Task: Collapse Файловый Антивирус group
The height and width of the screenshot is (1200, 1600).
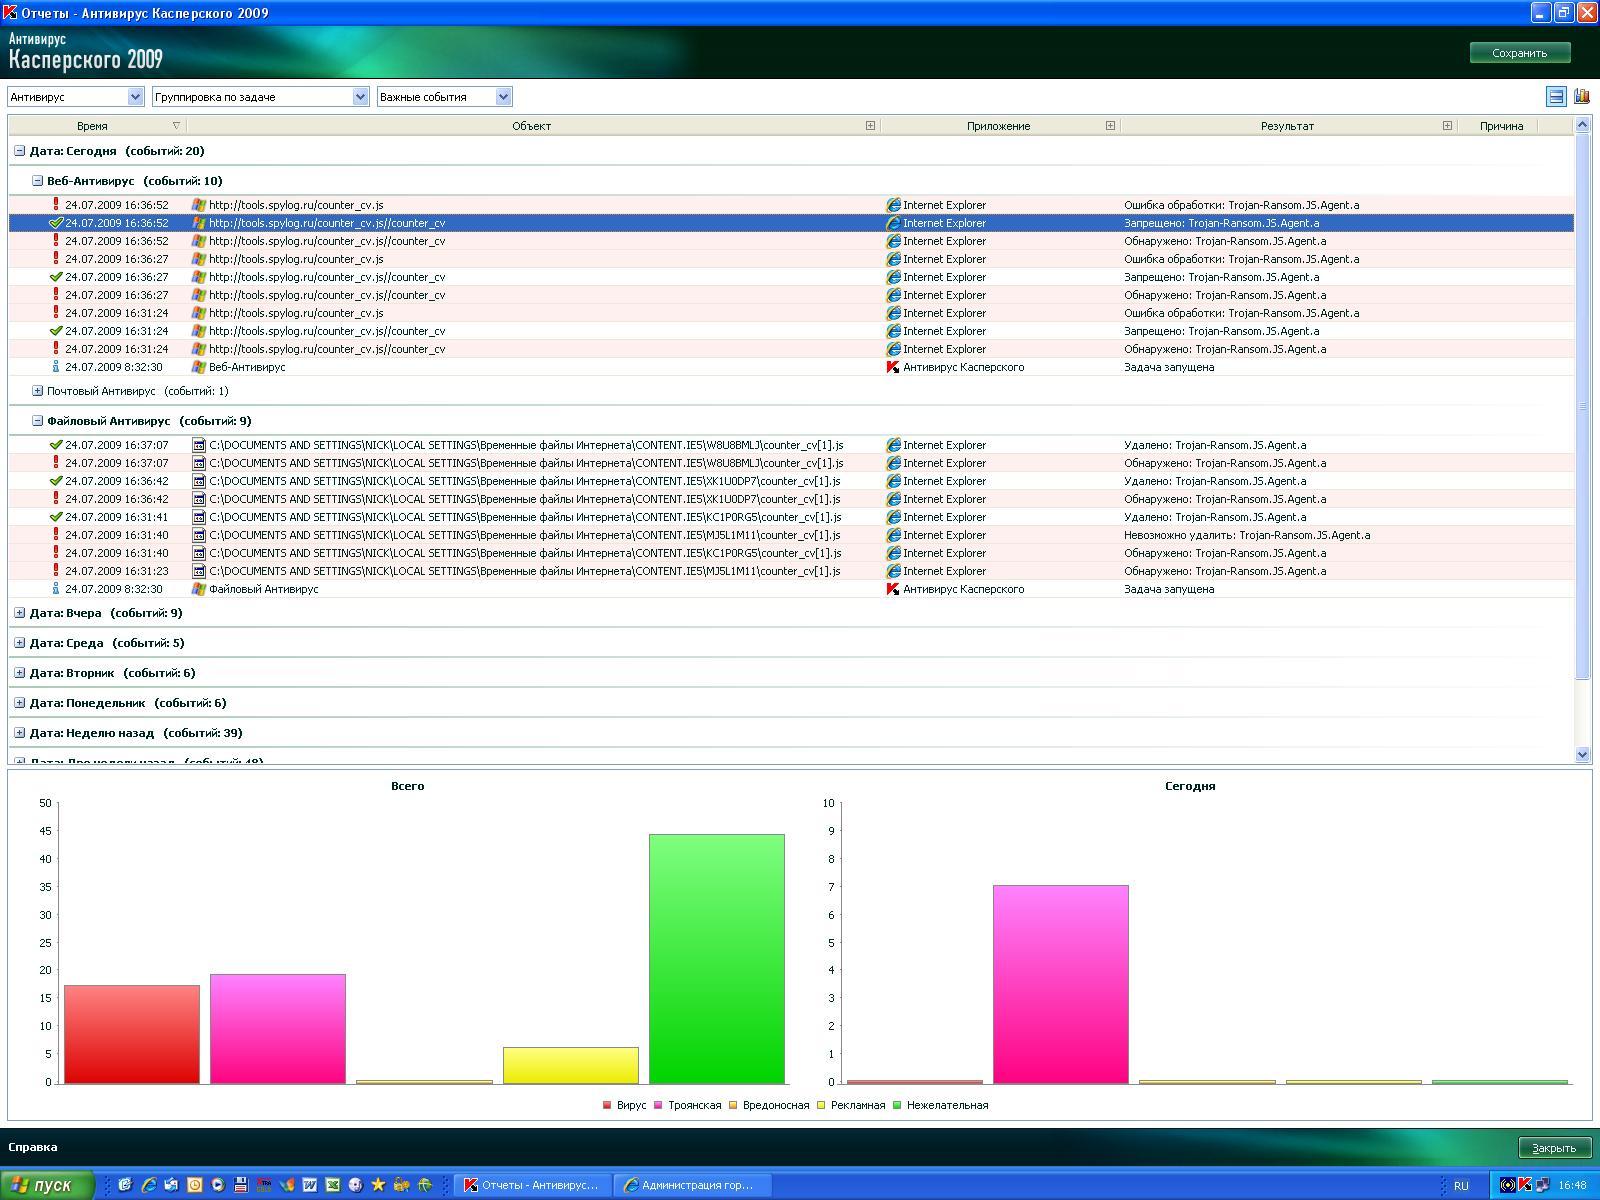Action: click(x=37, y=421)
